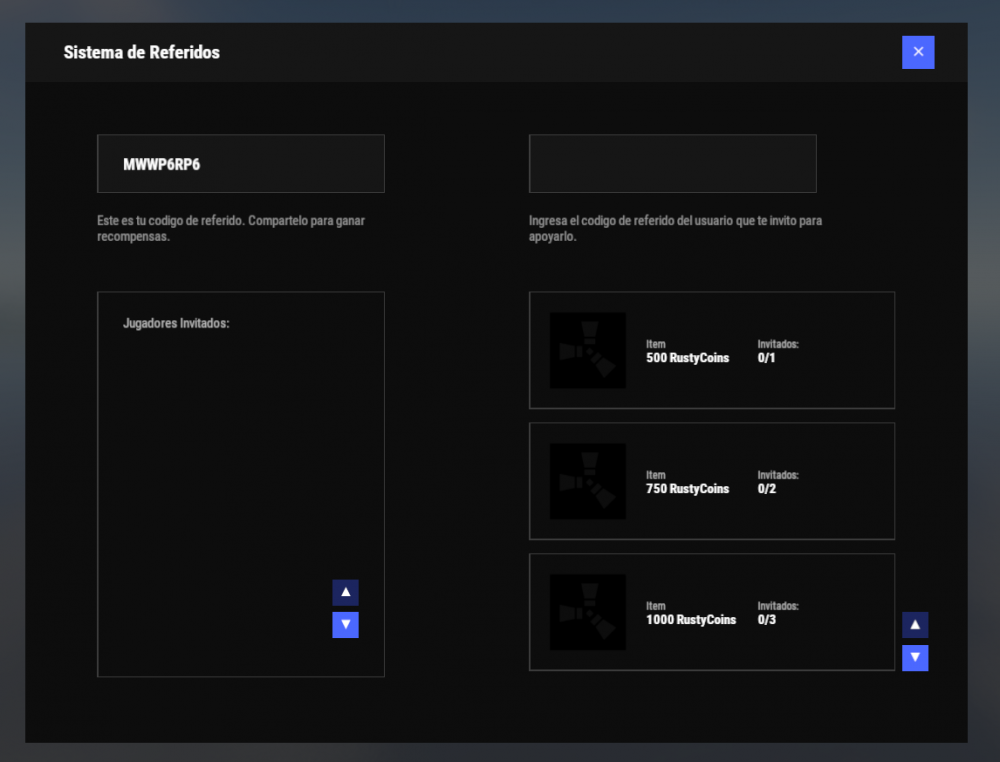Screen dimensions: 1000x762
Task: Click the Invitados 0/1 progress counter
Action: coord(767,358)
